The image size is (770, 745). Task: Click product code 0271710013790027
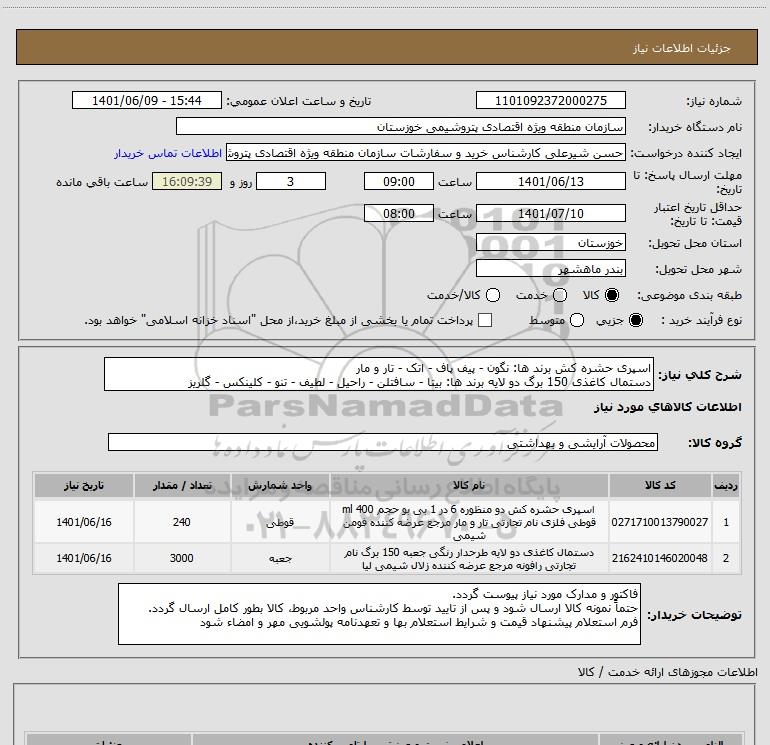click(x=660, y=522)
